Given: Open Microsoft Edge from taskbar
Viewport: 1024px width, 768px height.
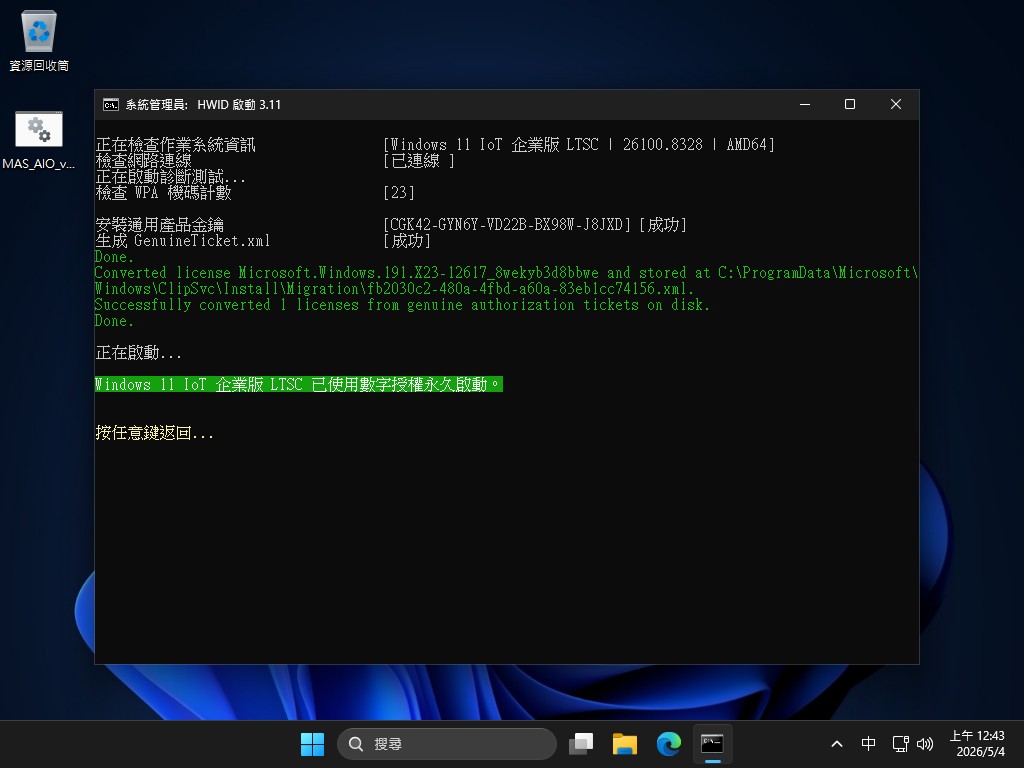Looking at the screenshot, I should pos(668,744).
